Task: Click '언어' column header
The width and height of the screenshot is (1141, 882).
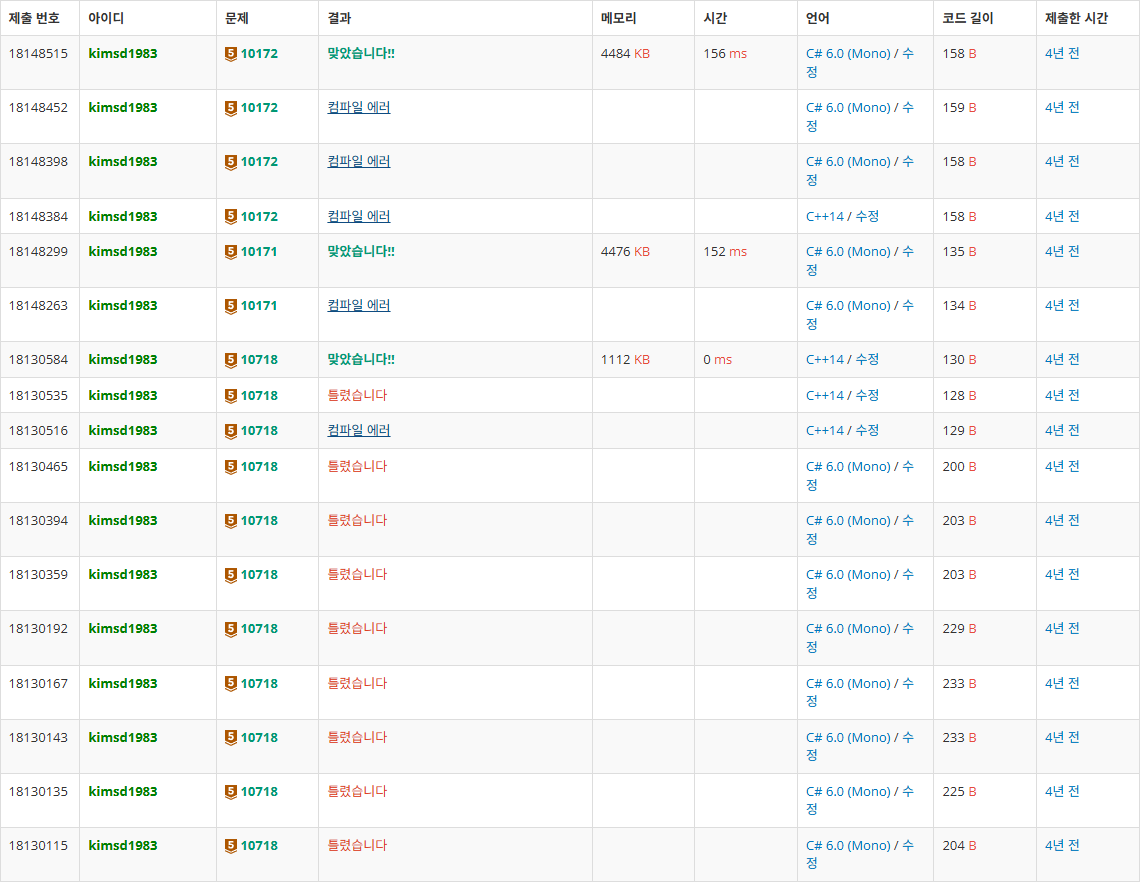Action: click(x=817, y=18)
